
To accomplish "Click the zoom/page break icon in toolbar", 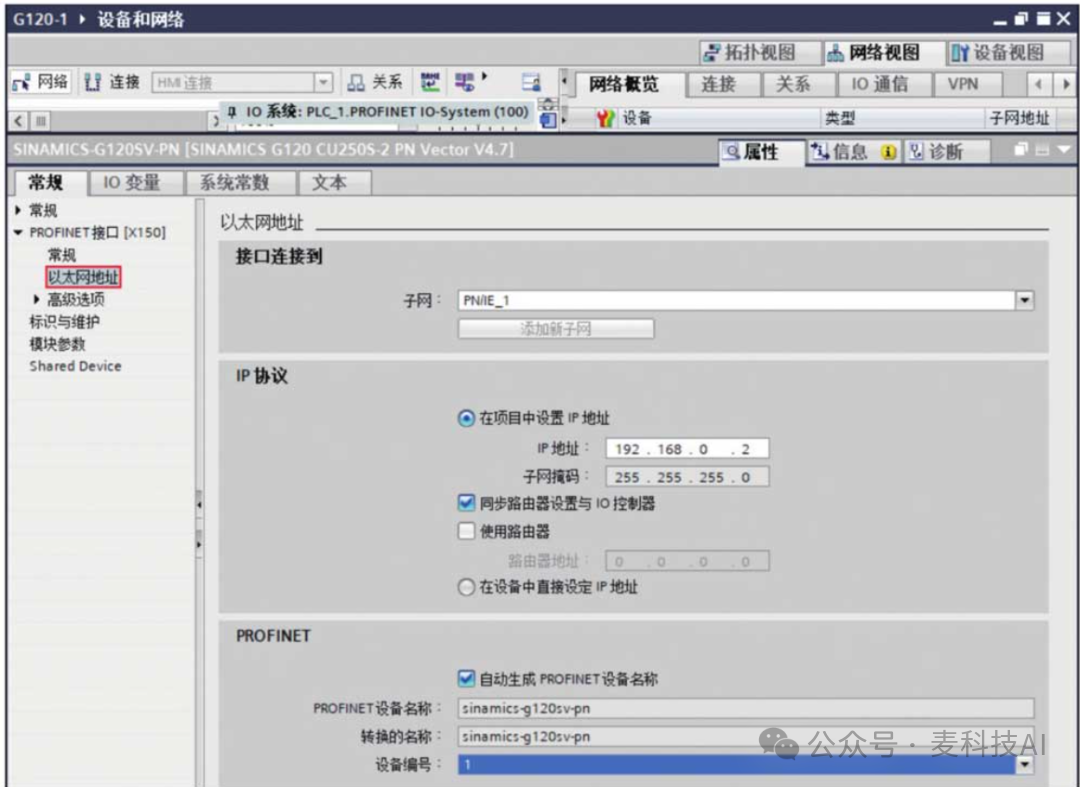I will tap(531, 83).
